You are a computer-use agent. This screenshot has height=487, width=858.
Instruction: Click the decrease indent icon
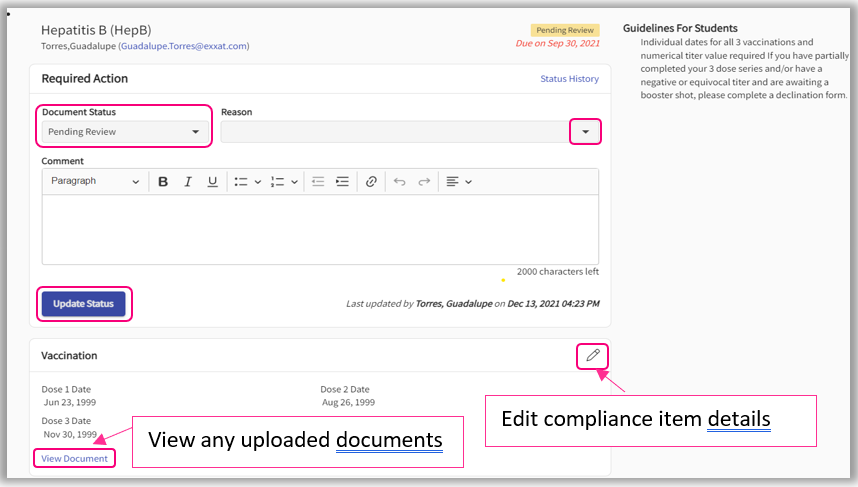click(318, 182)
